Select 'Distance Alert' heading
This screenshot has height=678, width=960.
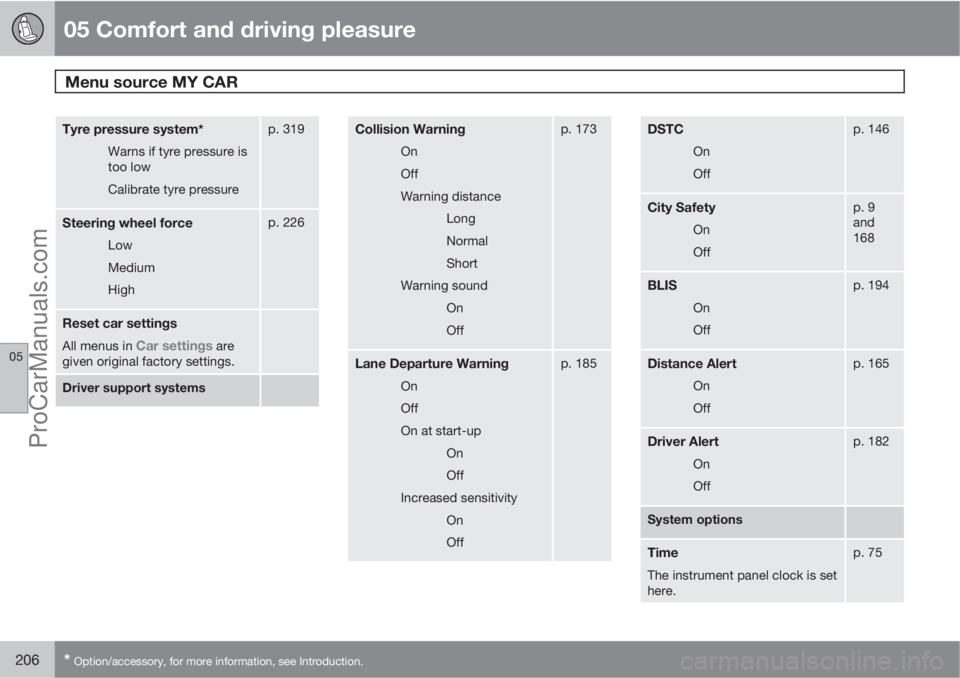point(692,364)
